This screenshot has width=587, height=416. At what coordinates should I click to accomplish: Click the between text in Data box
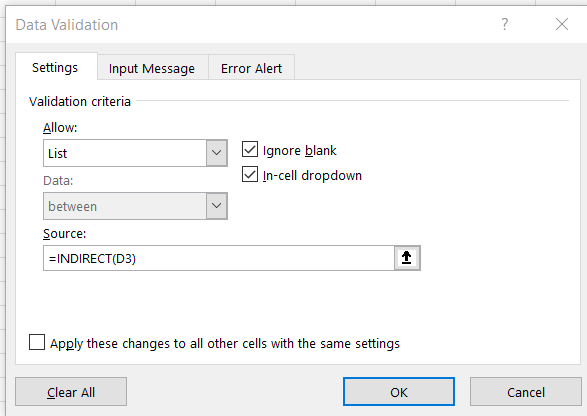pos(73,206)
